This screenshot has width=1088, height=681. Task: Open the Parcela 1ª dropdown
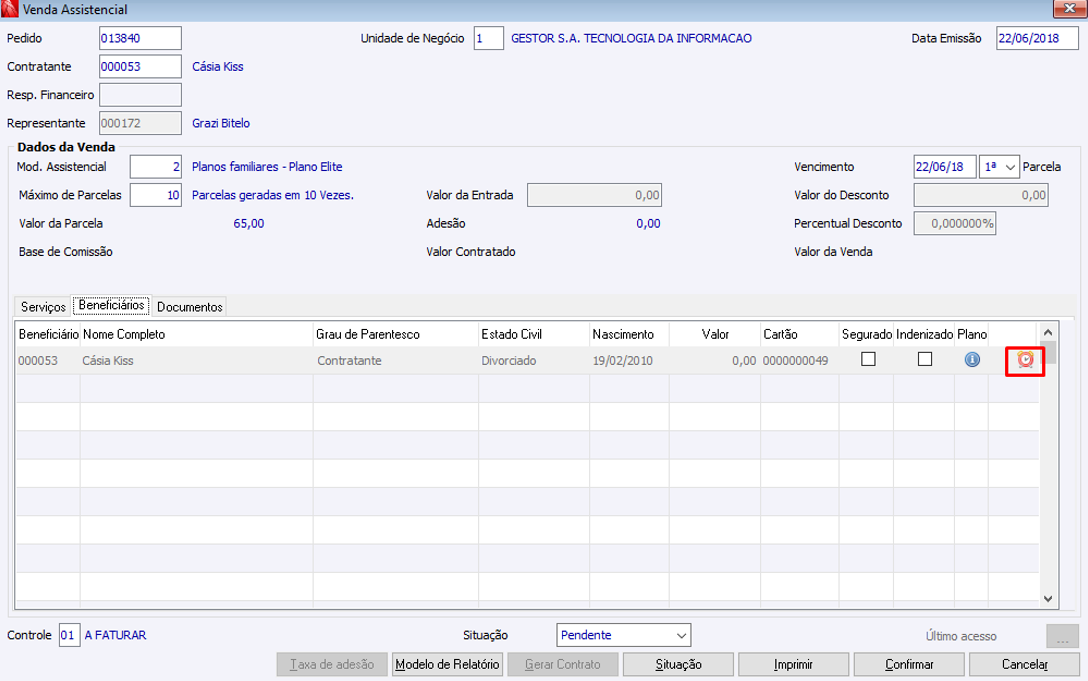[999, 167]
